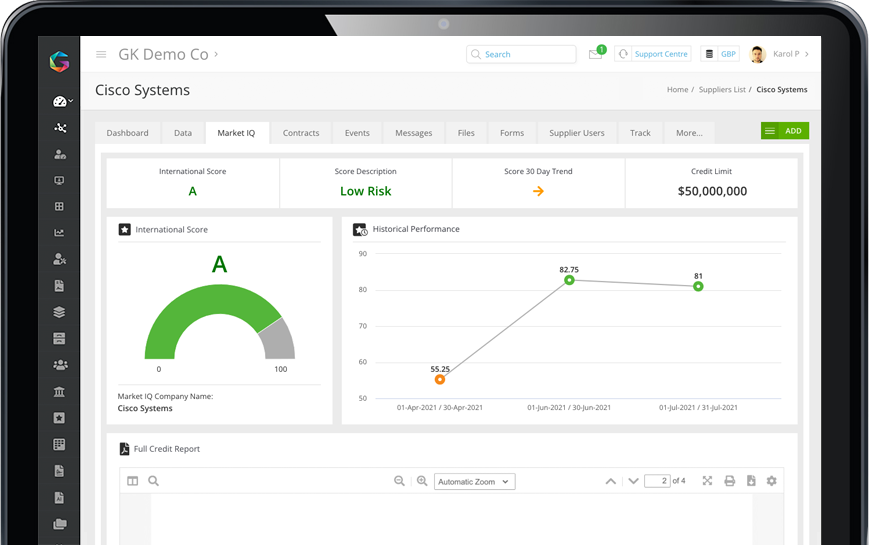This screenshot has width=869, height=545.
Task: Click the 82.75 data point on chart
Action: [569, 280]
